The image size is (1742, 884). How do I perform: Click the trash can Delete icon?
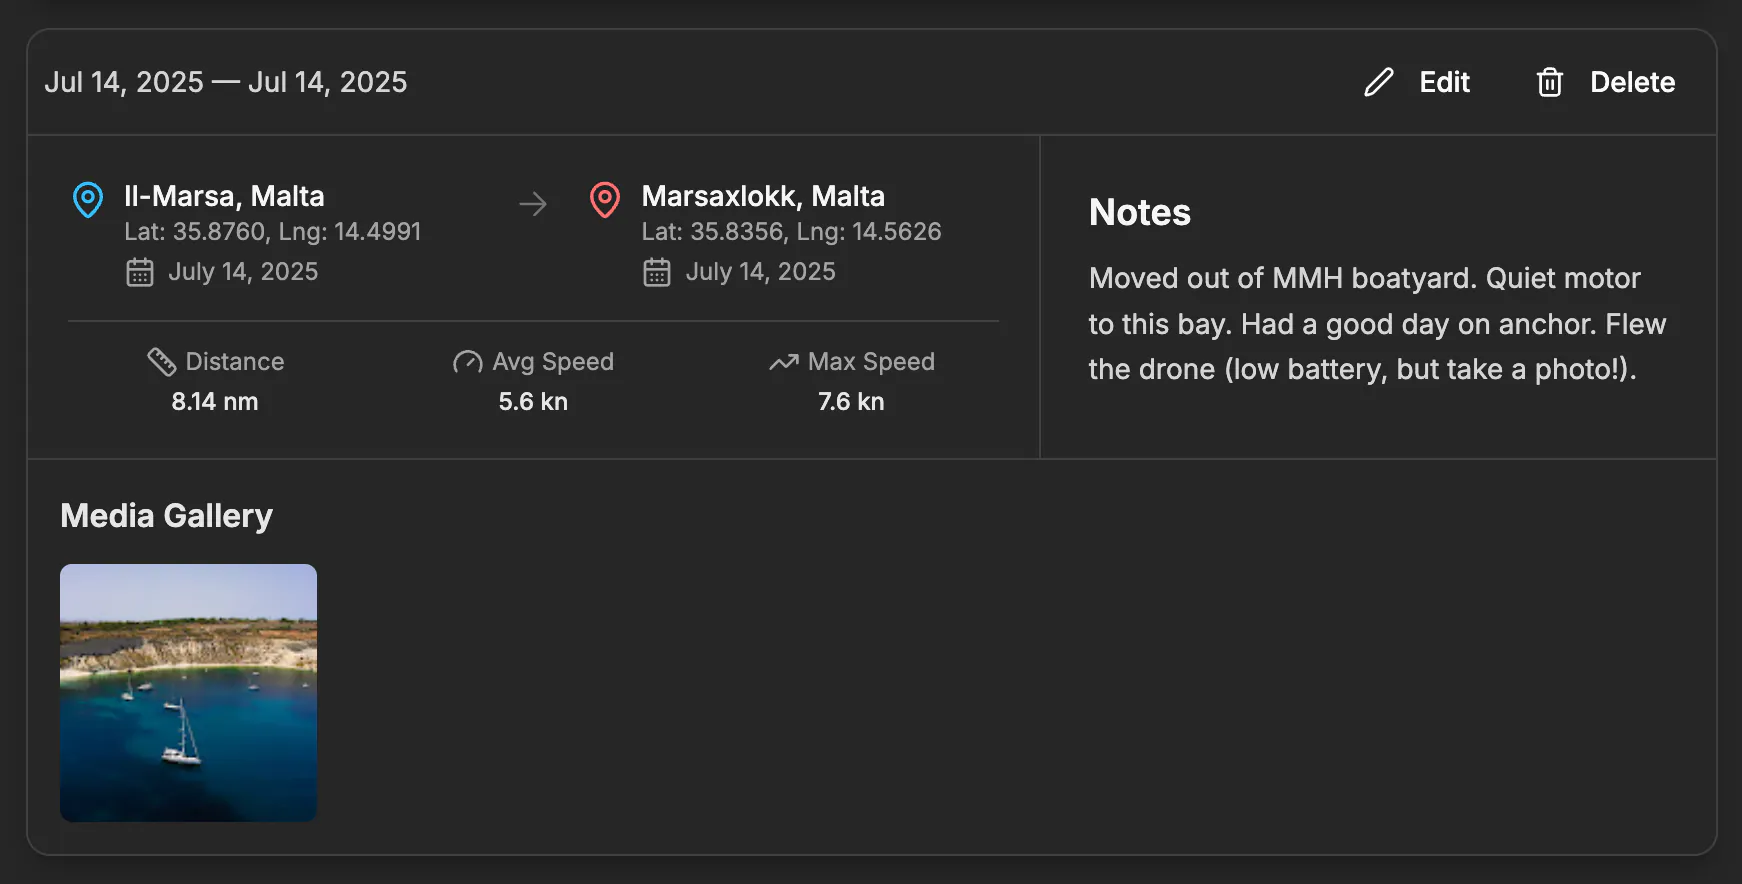coord(1550,83)
